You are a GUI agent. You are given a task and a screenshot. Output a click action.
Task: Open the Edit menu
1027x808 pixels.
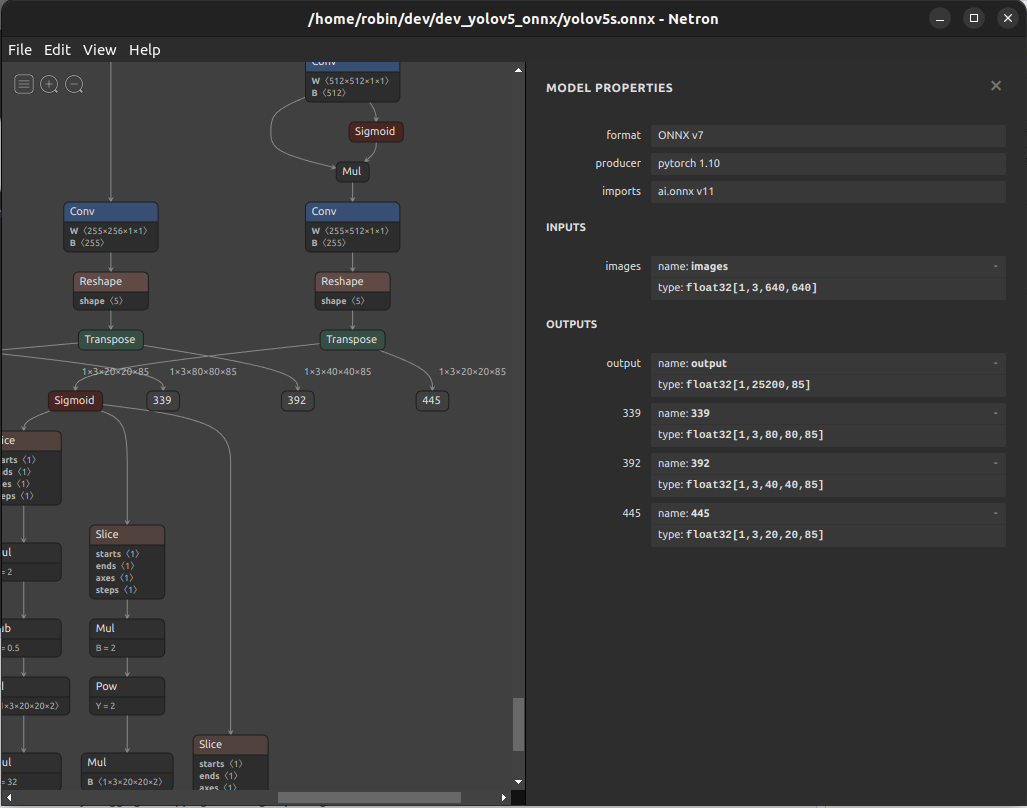[x=57, y=50]
